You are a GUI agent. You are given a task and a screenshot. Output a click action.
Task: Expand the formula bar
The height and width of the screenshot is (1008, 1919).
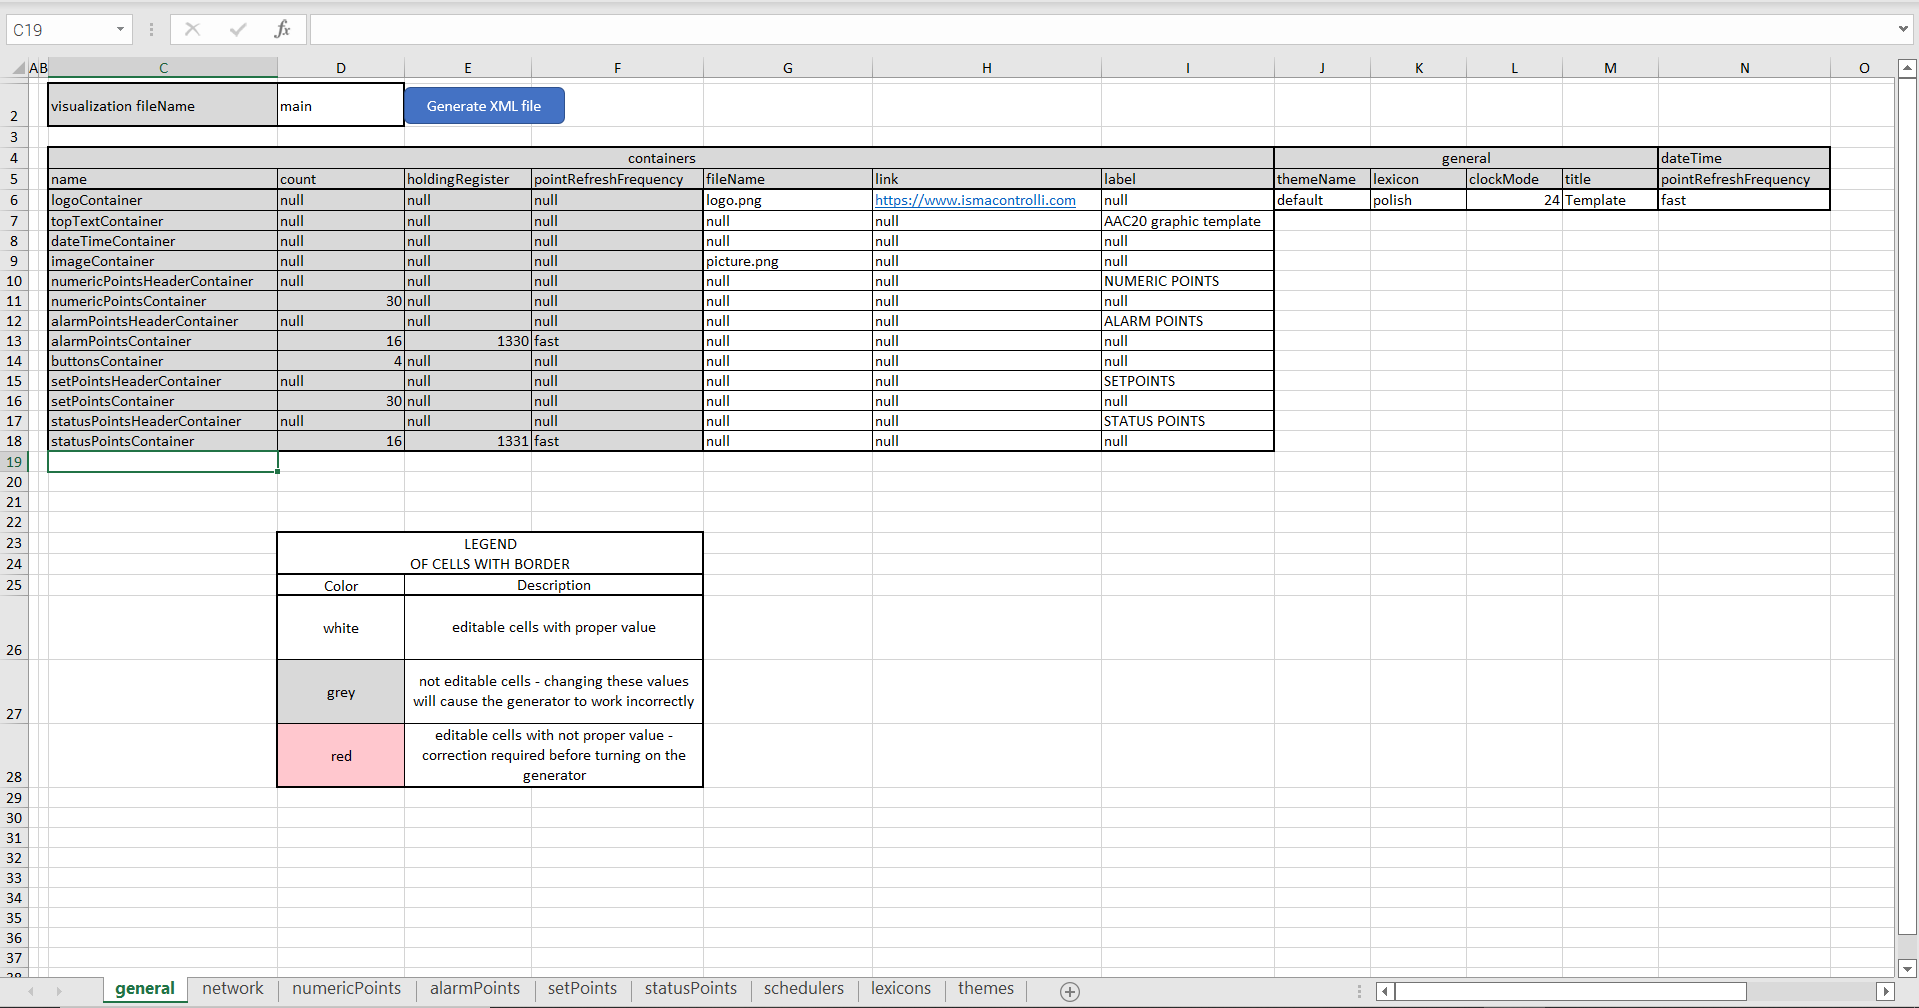click(1902, 30)
